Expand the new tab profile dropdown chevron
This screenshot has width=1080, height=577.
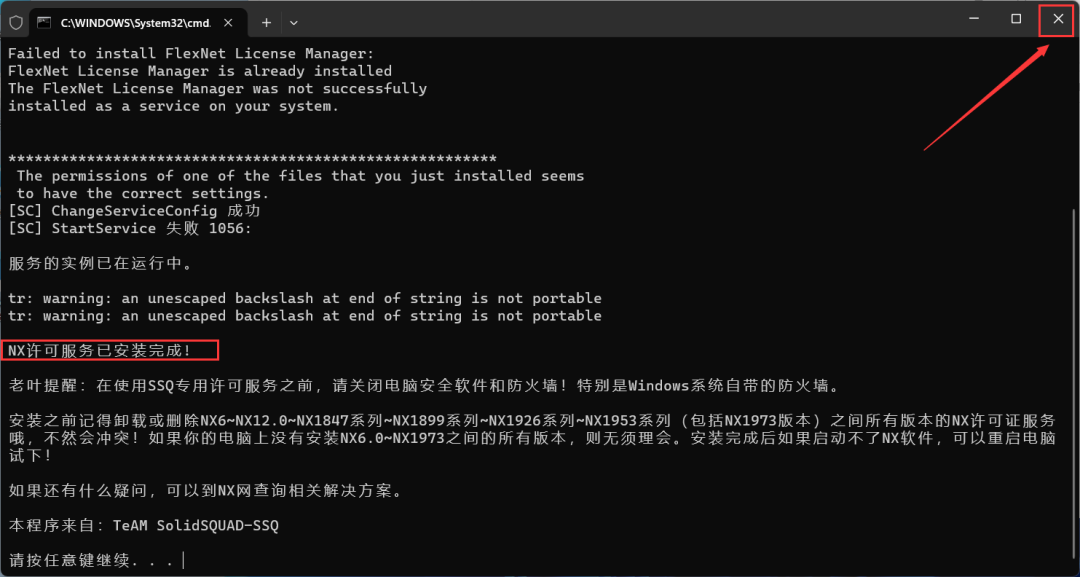tap(293, 23)
